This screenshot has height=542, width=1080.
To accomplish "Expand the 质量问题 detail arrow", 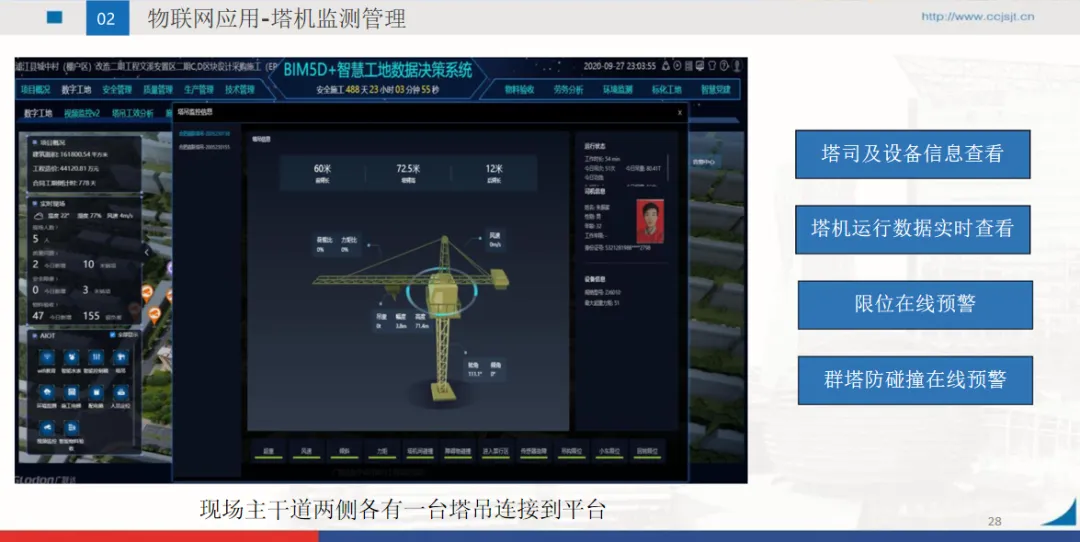I will (56, 253).
